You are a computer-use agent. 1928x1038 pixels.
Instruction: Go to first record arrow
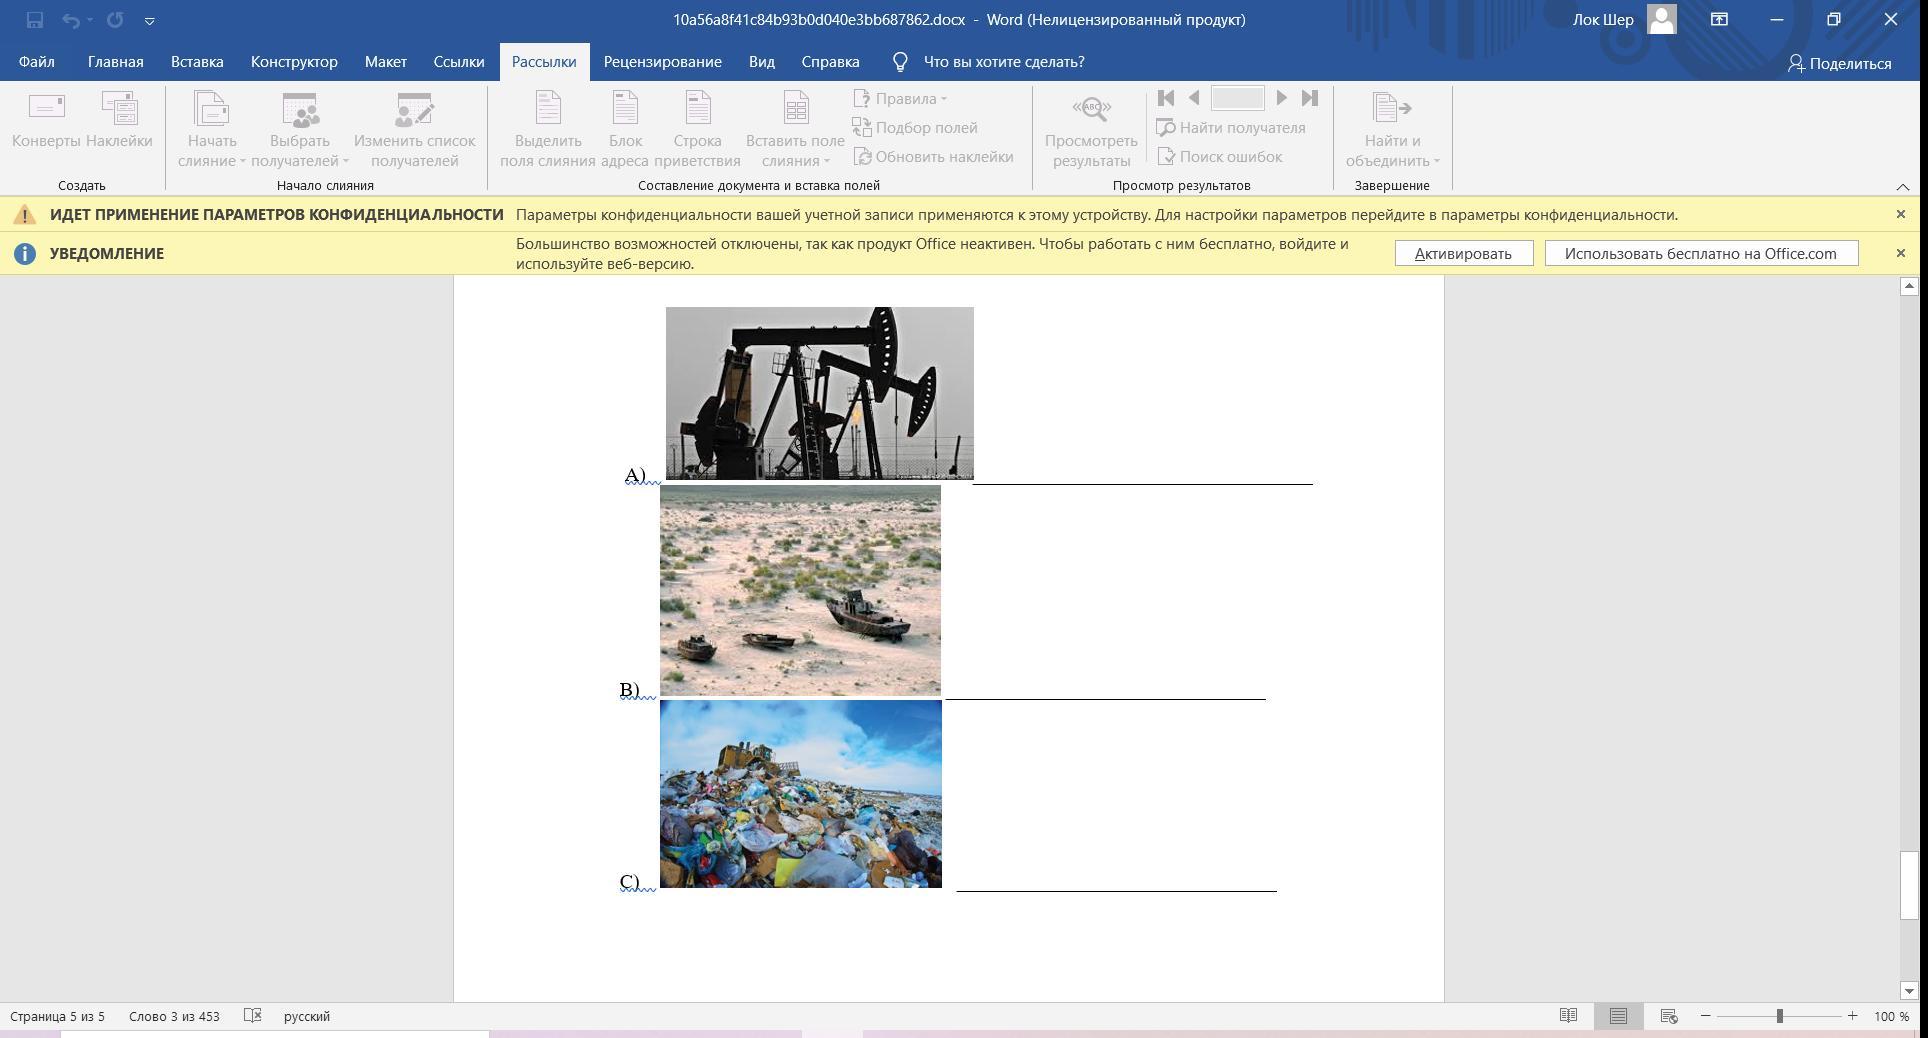pos(1166,98)
